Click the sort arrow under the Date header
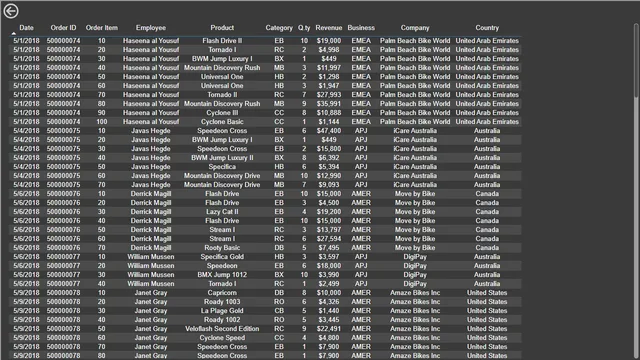This screenshot has width=640, height=360. click(x=13, y=33)
